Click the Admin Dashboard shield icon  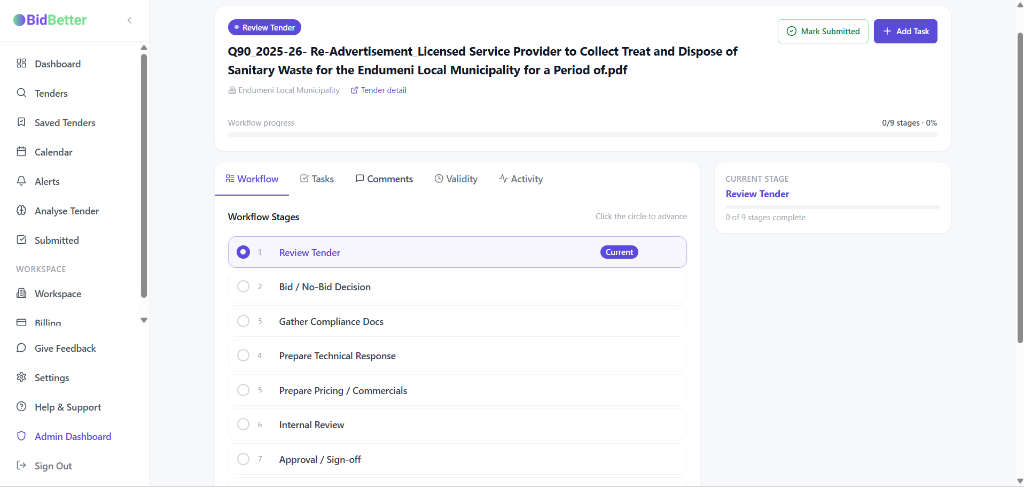(22, 436)
